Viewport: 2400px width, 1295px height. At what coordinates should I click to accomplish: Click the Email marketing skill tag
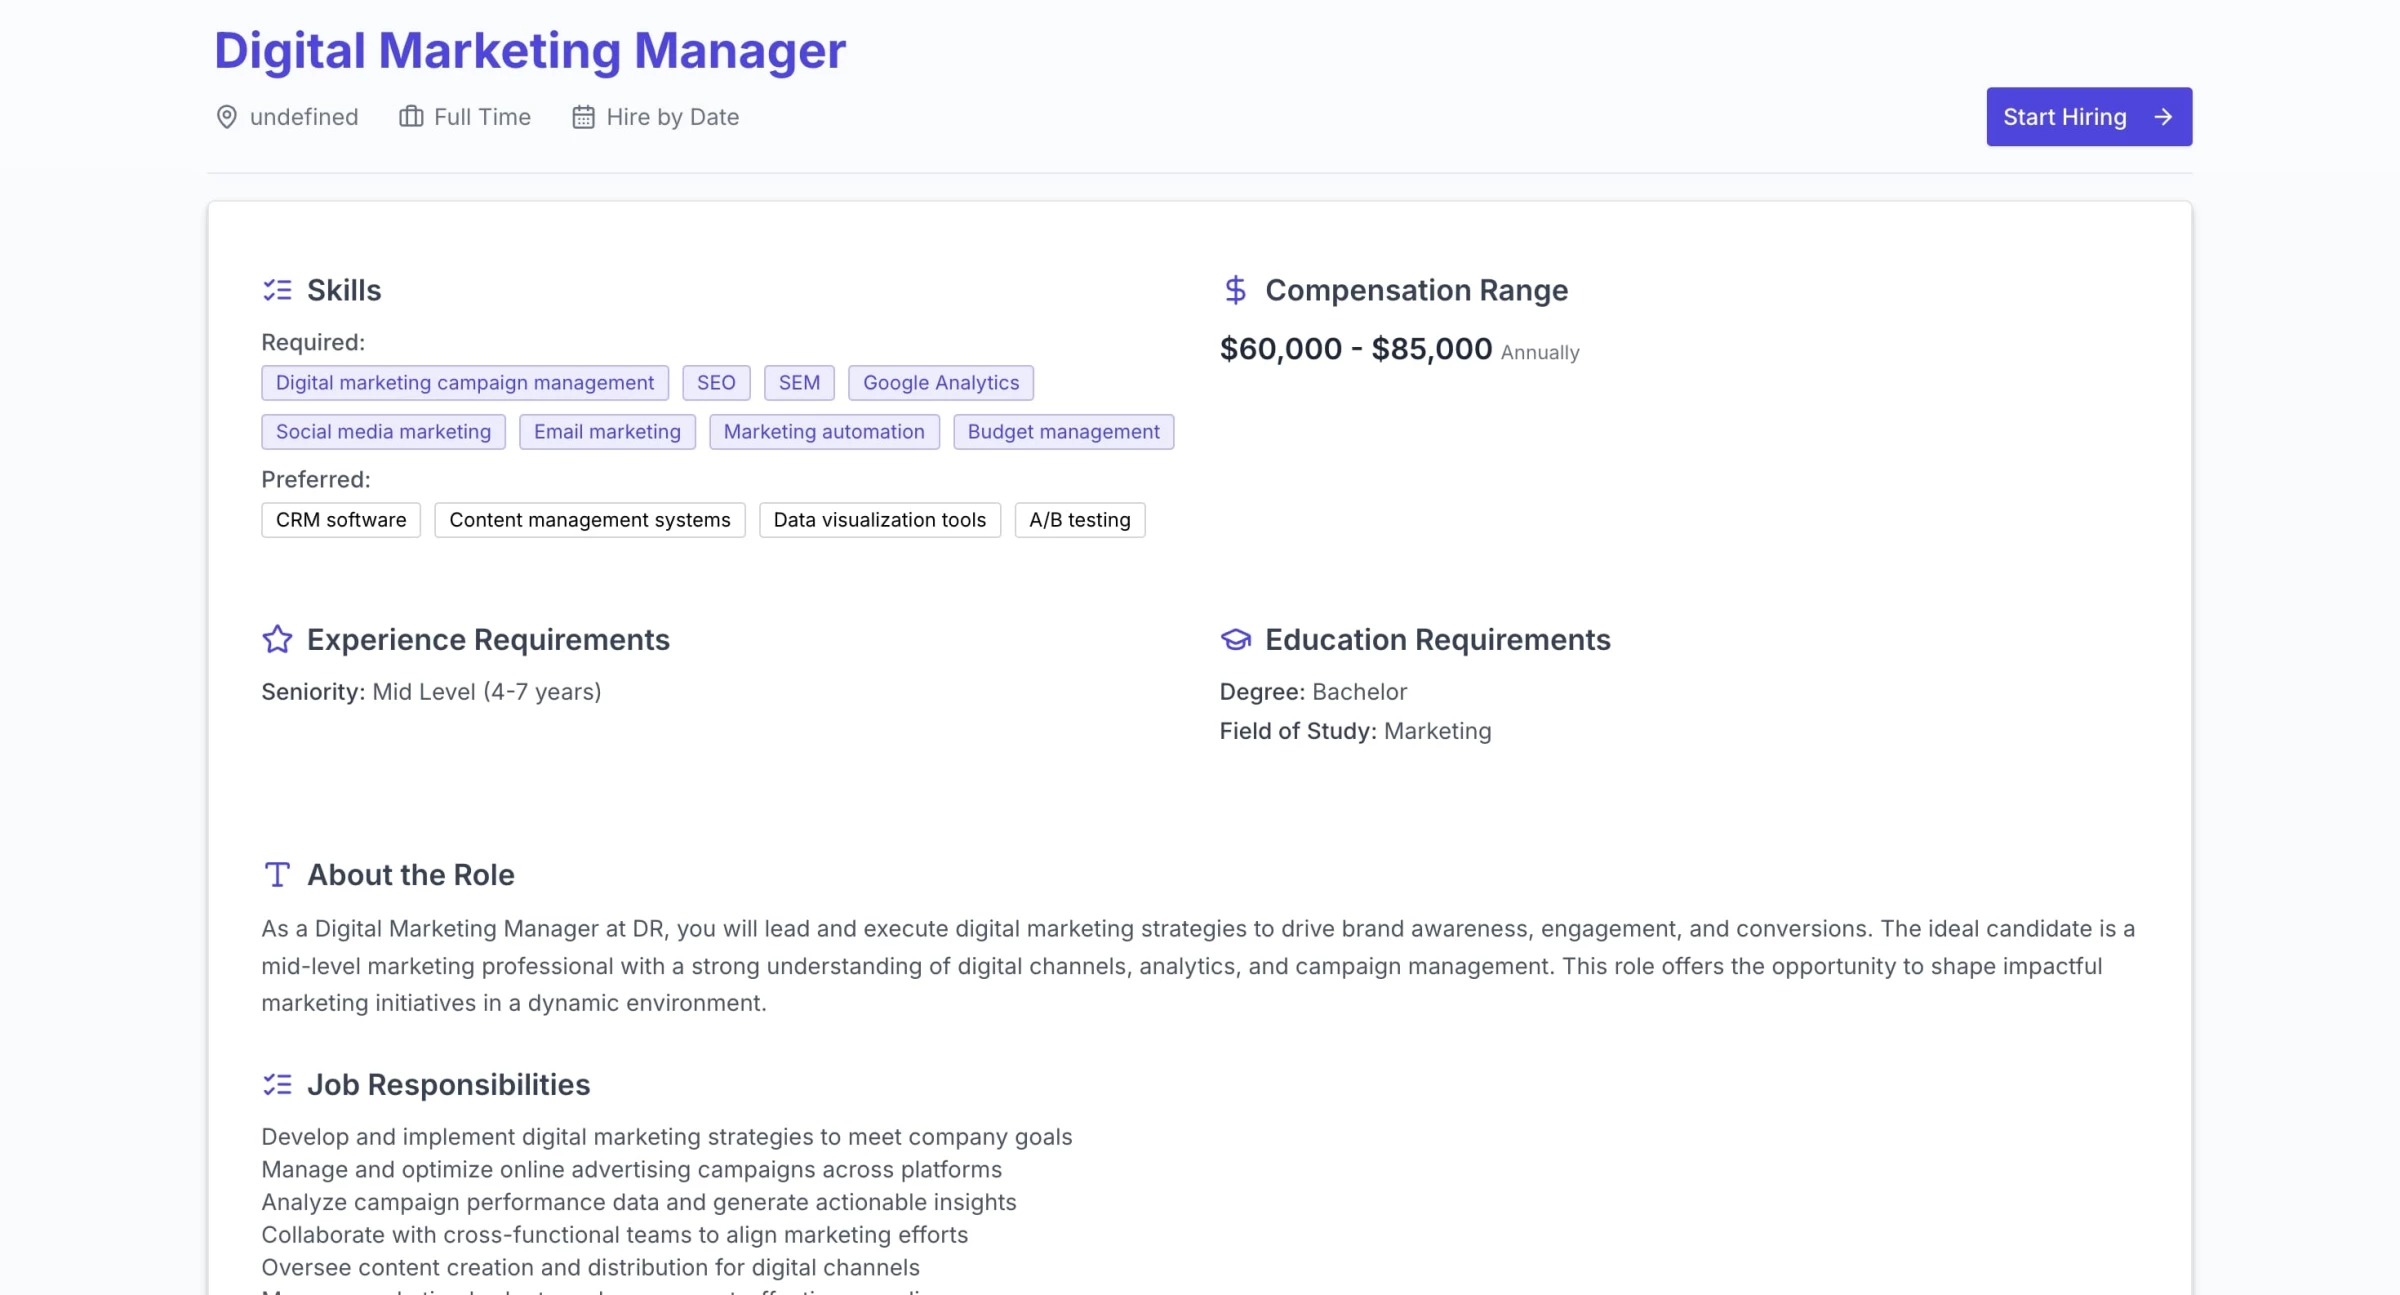607,432
